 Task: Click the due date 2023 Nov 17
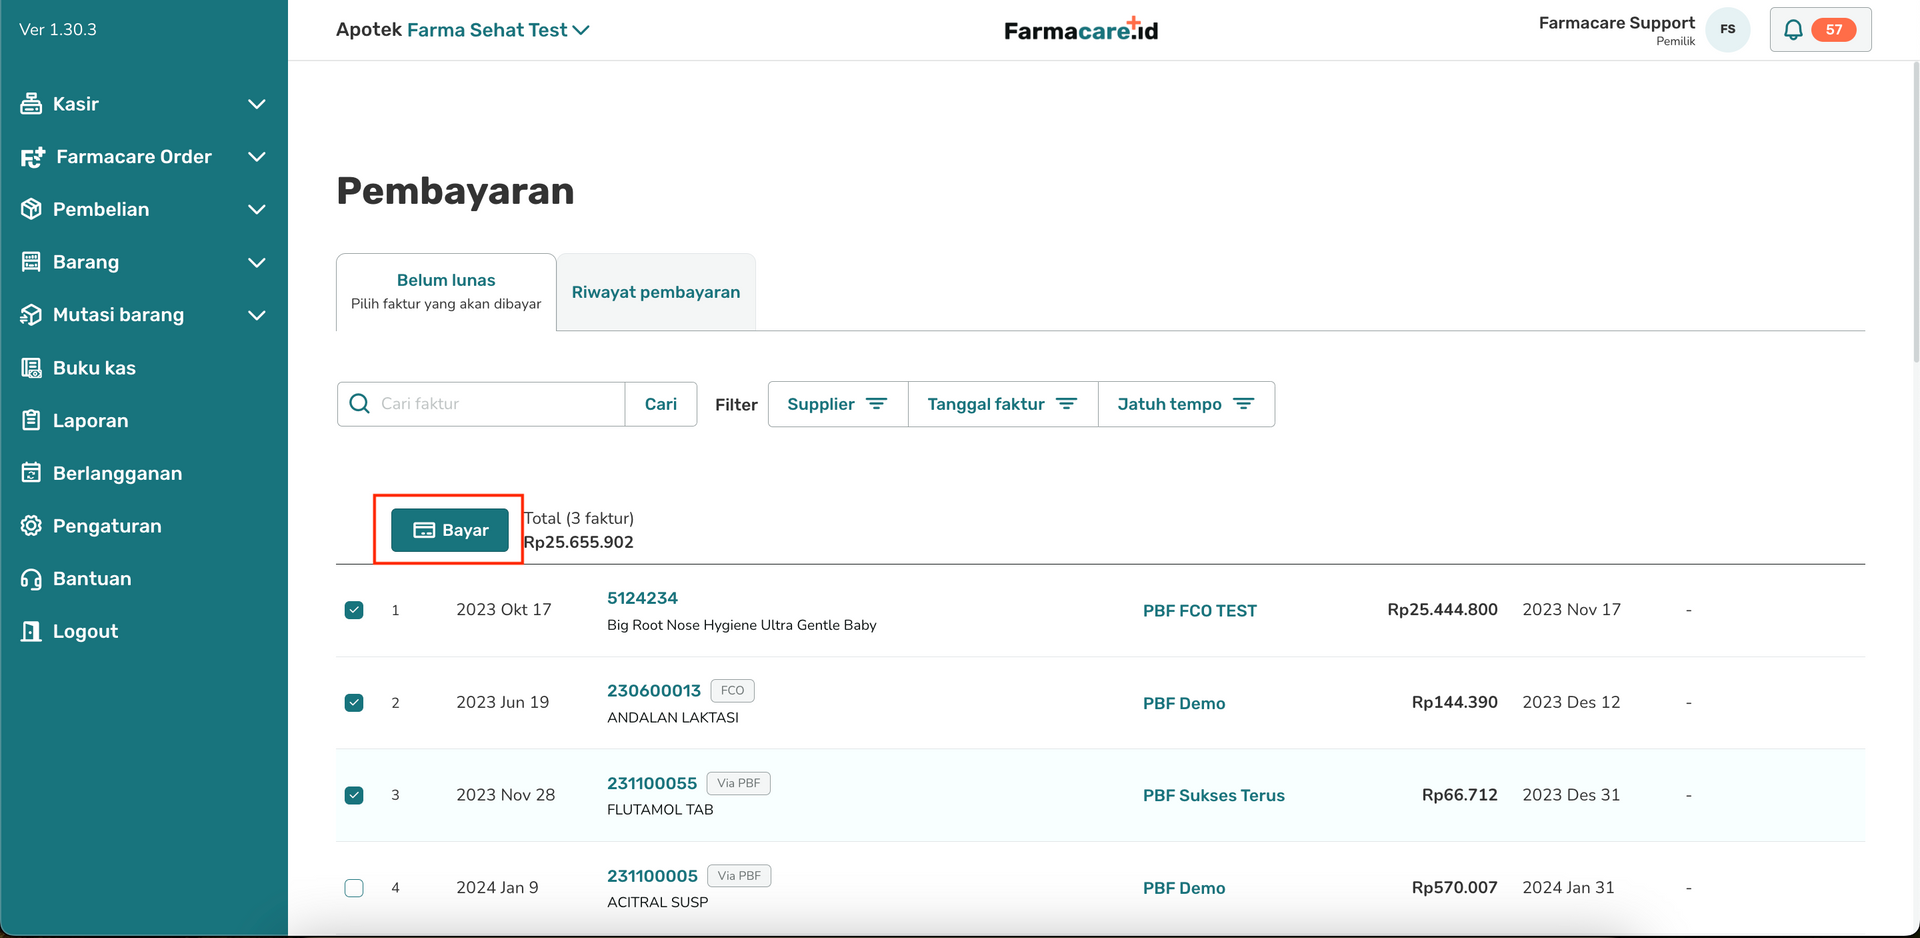(x=1572, y=610)
